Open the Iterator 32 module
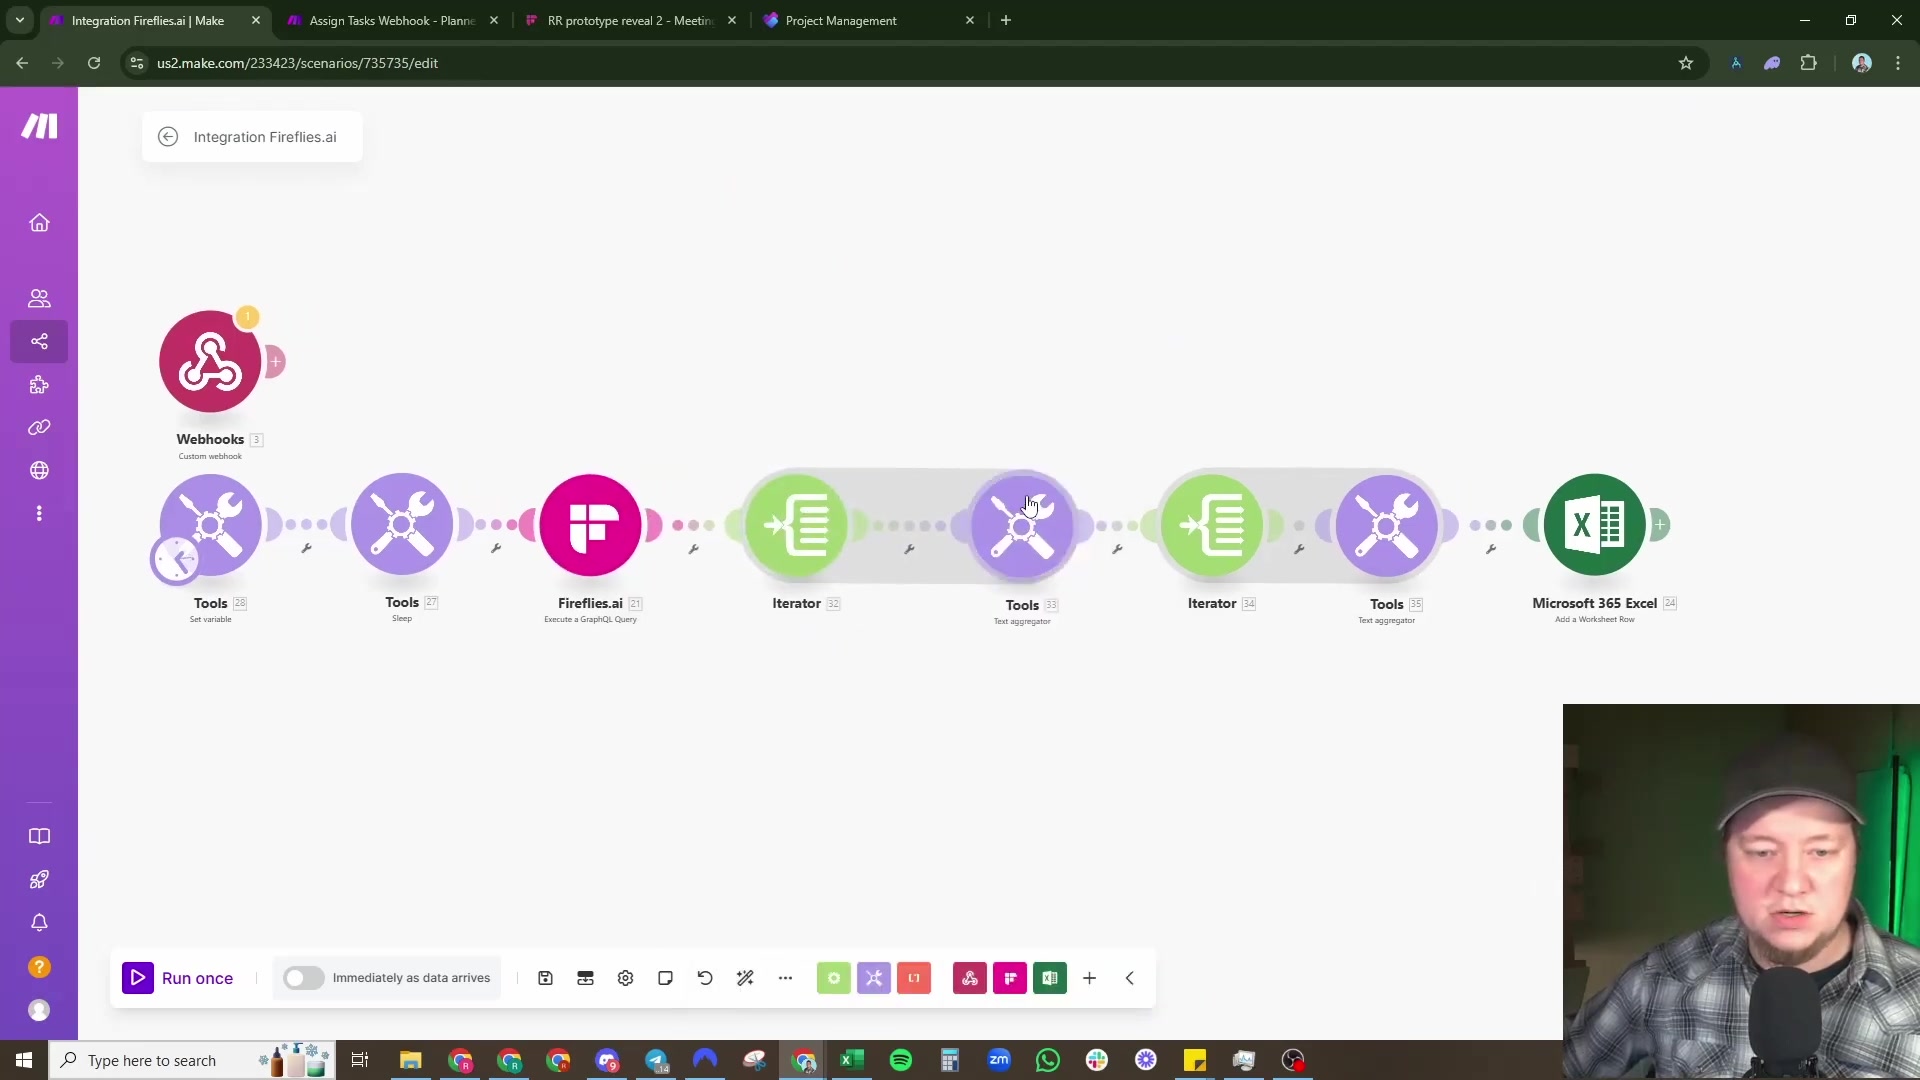1920x1080 pixels. click(x=797, y=524)
